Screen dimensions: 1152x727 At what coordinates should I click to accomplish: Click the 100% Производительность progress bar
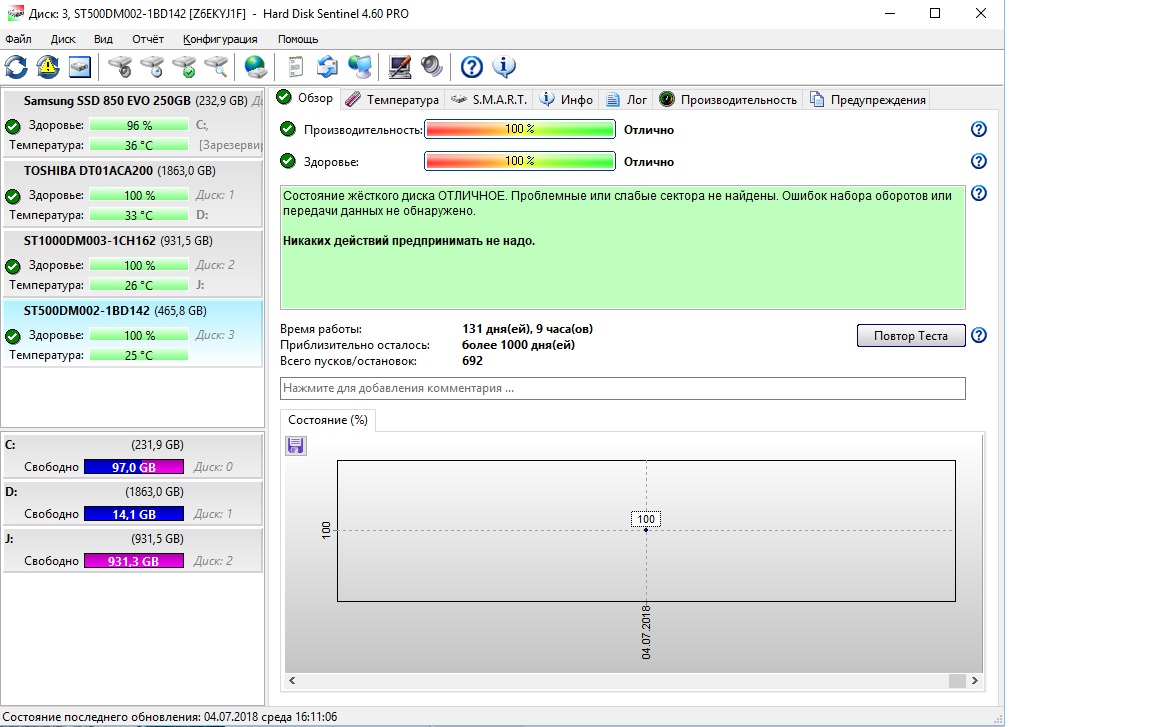(519, 129)
